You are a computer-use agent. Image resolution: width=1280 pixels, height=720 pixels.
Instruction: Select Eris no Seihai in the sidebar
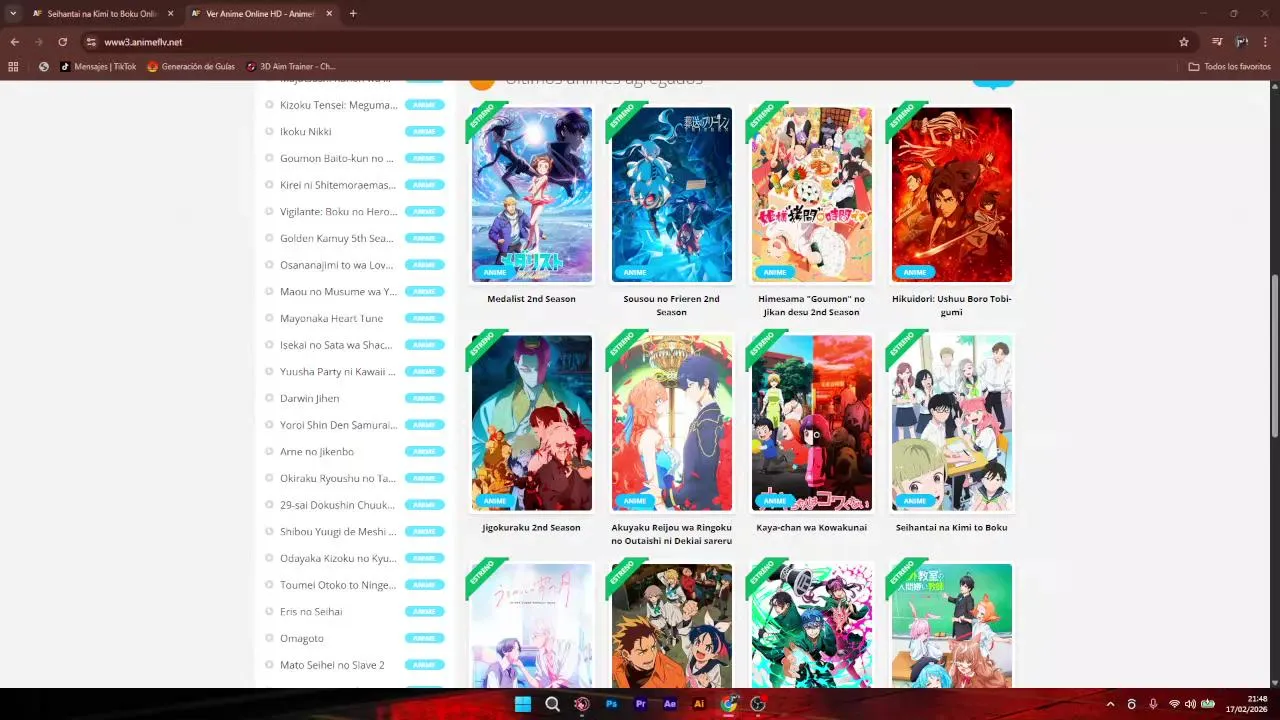click(311, 612)
